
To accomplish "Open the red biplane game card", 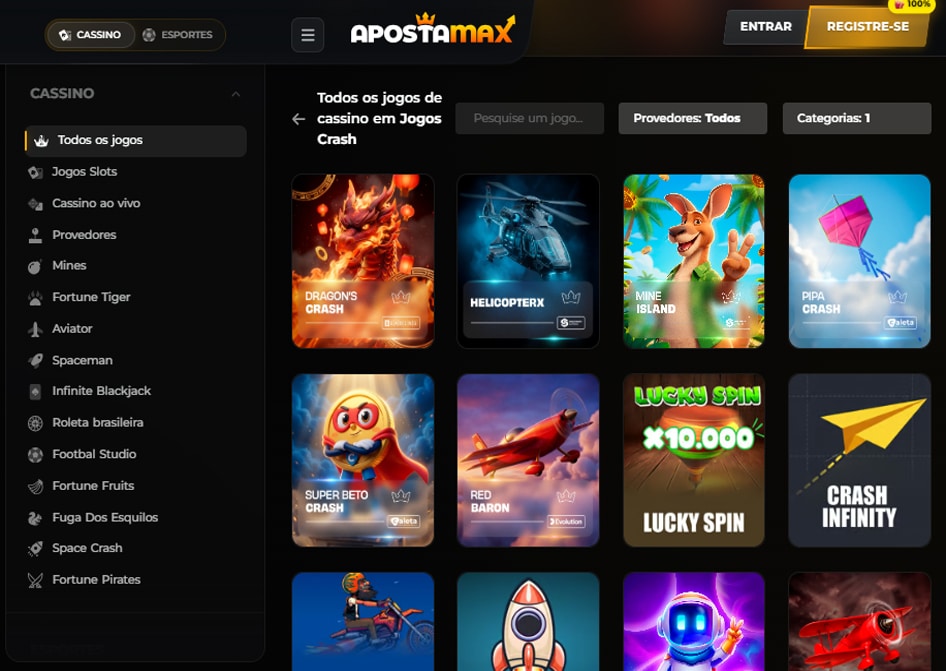I will click(859, 622).
